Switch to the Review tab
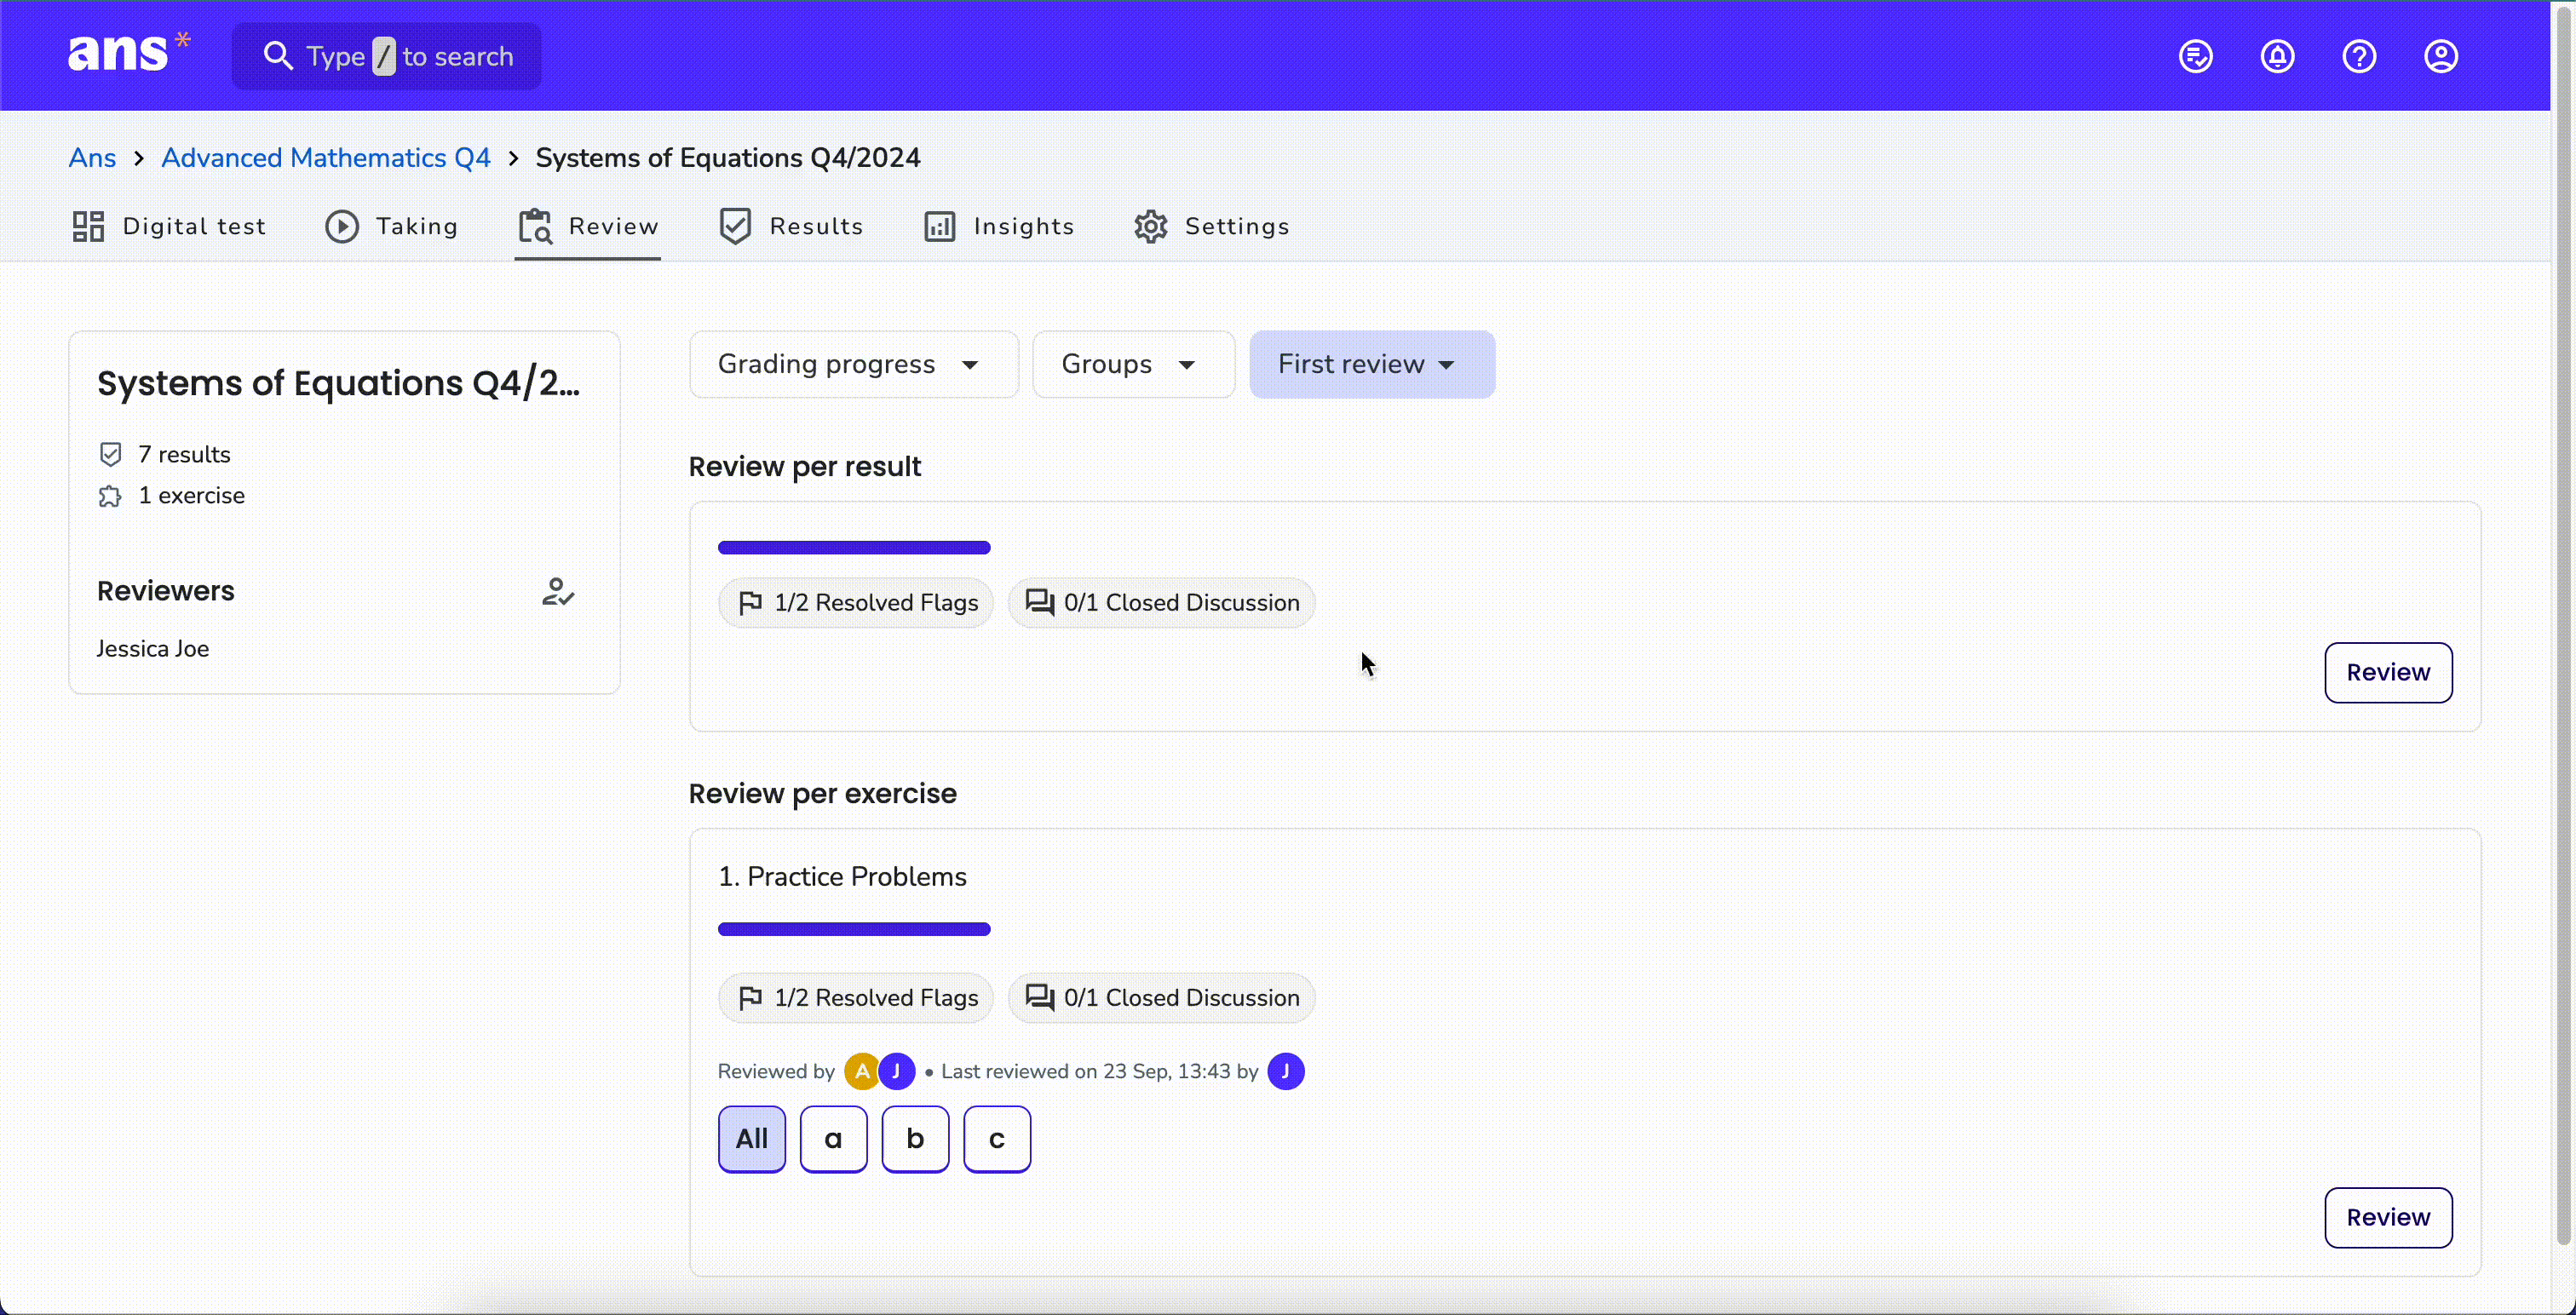This screenshot has width=2576, height=1315. pyautogui.click(x=588, y=226)
